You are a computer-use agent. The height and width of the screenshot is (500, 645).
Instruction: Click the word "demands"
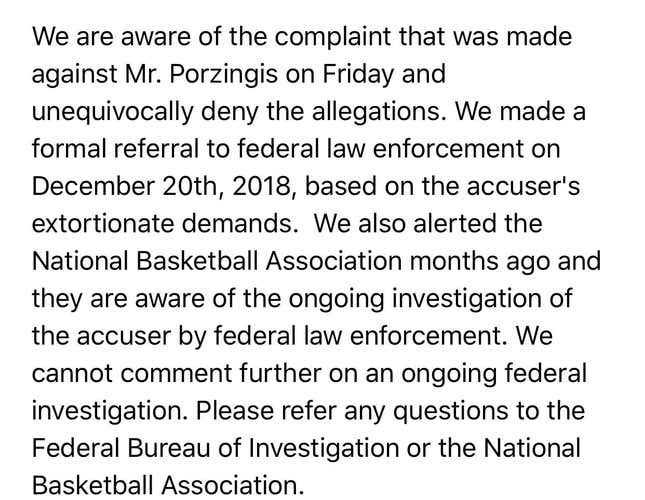(x=240, y=224)
